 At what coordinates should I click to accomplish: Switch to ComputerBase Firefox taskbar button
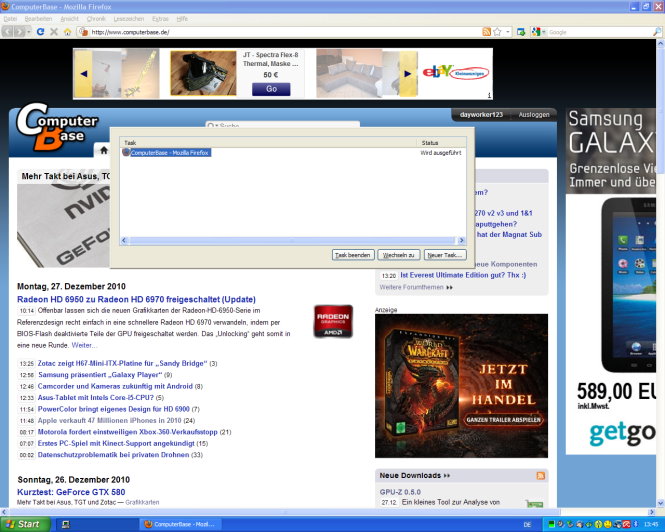tap(182, 525)
